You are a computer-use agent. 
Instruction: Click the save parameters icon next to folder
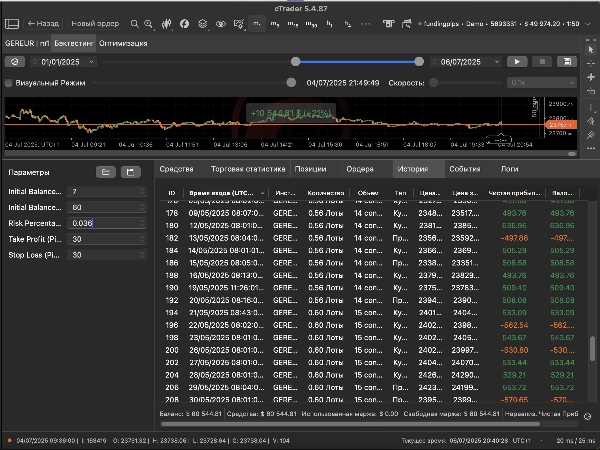[129, 172]
